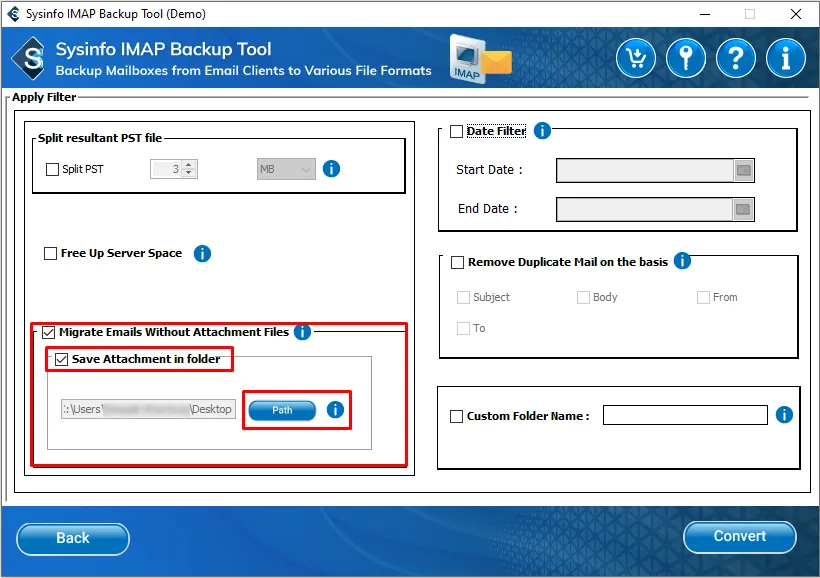This screenshot has height=578, width=820.
Task: Tick the Body duplicate checkbox
Action: coord(583,297)
